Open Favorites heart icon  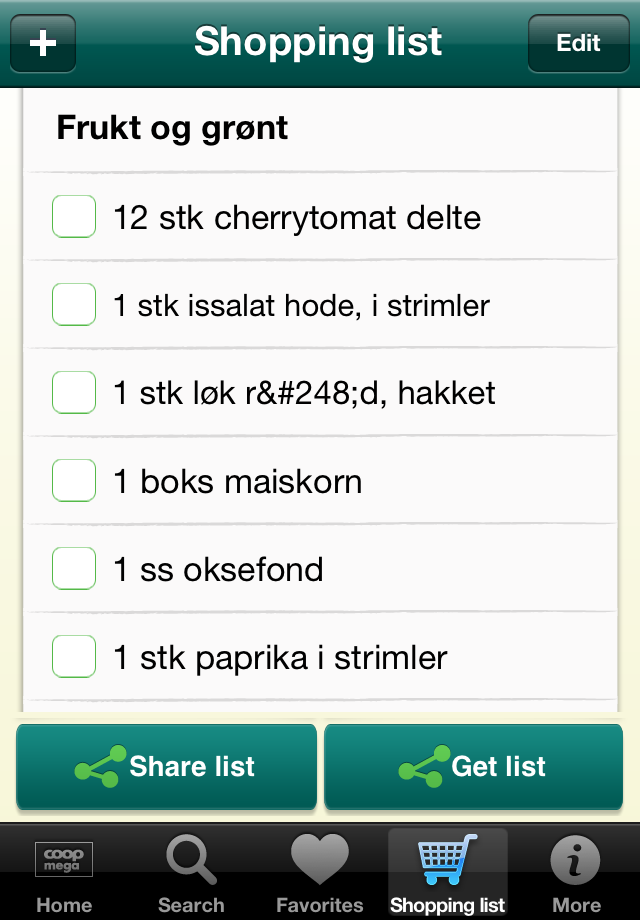319,860
